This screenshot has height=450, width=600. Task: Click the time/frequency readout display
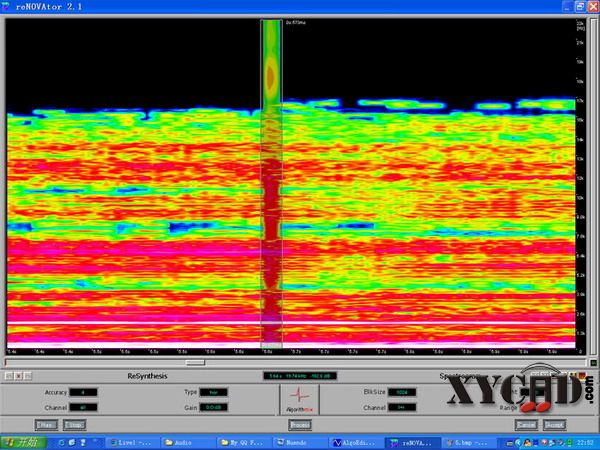coord(300,376)
